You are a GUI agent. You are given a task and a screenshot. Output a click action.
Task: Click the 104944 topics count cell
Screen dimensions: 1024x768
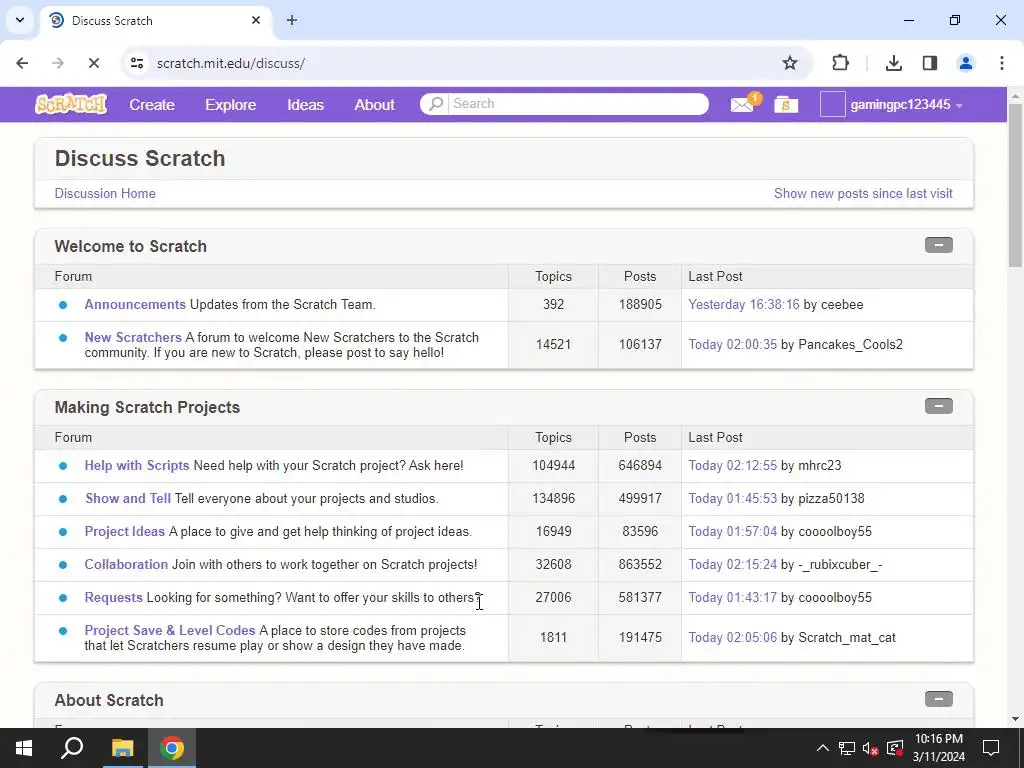[x=553, y=466]
